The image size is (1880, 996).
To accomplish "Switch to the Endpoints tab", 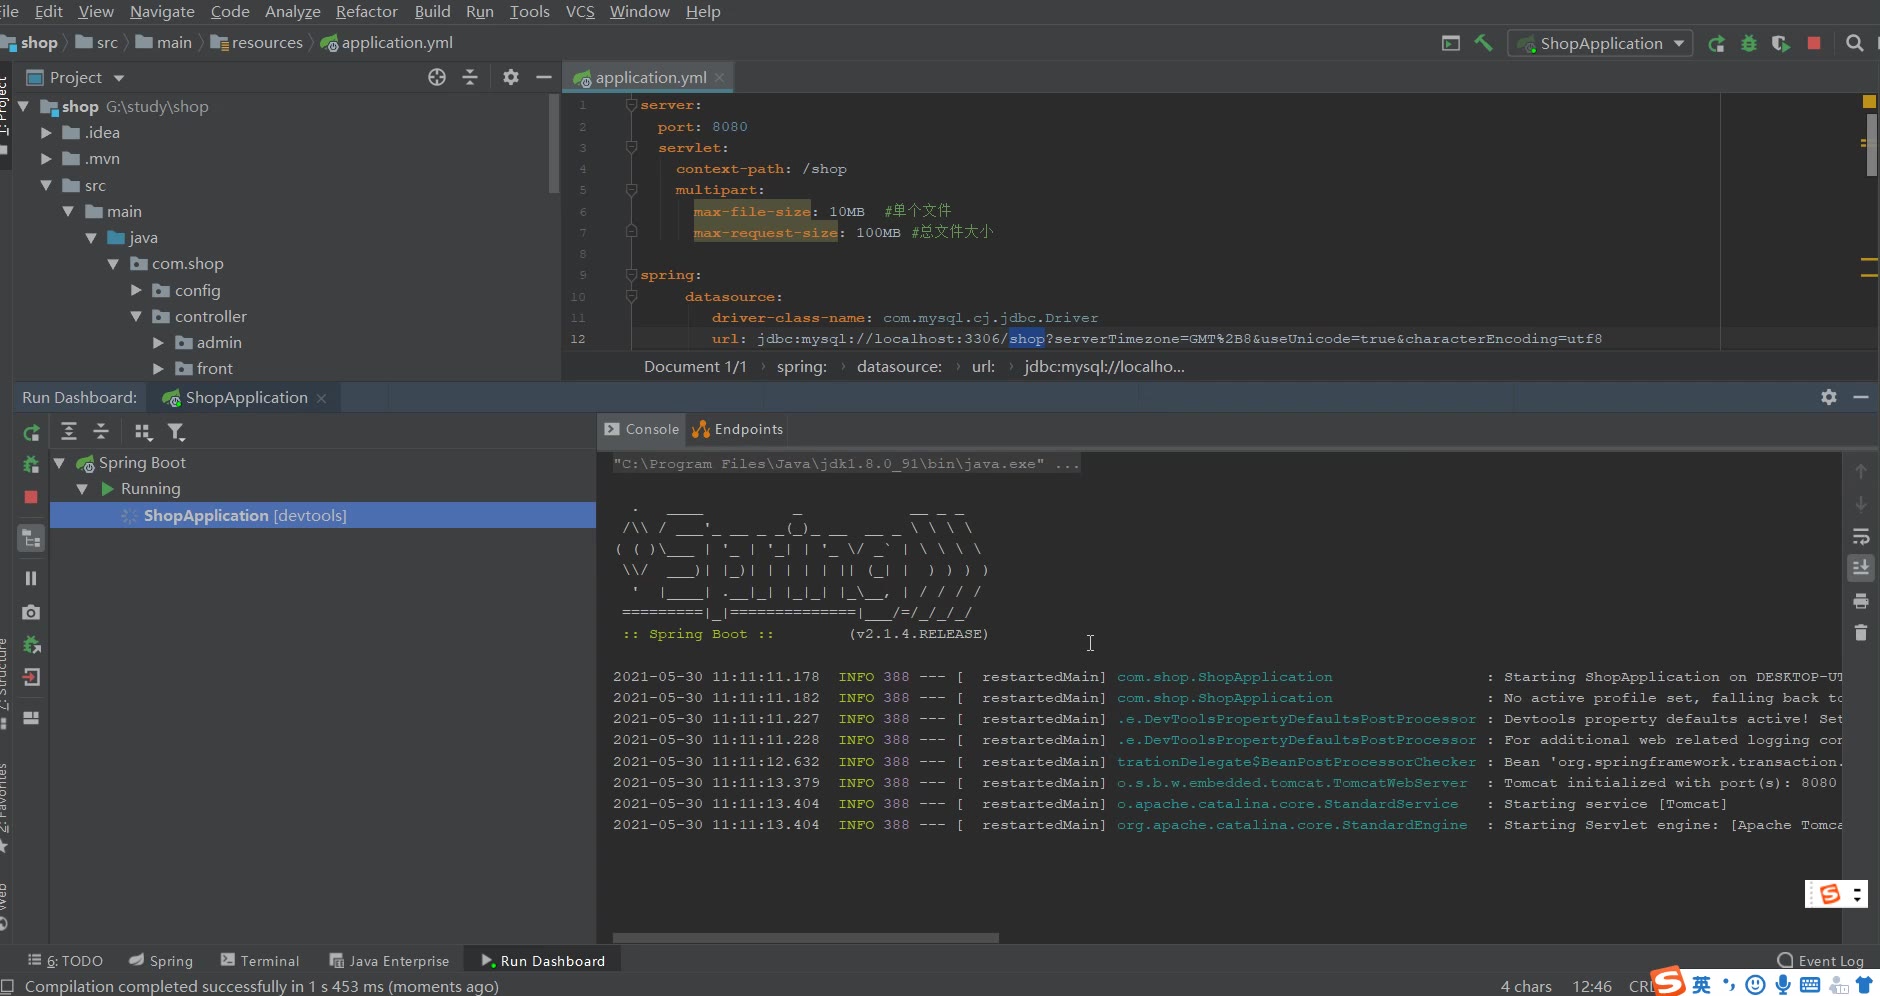I will coord(738,429).
